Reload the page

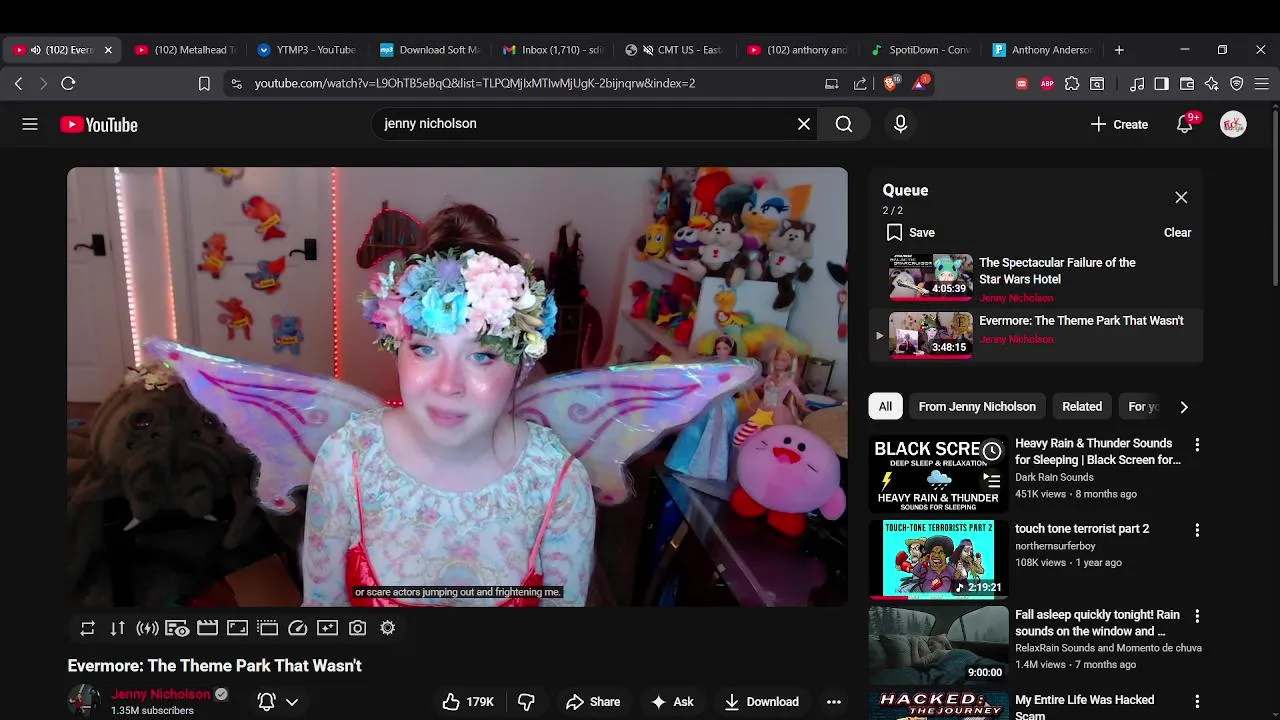(68, 84)
